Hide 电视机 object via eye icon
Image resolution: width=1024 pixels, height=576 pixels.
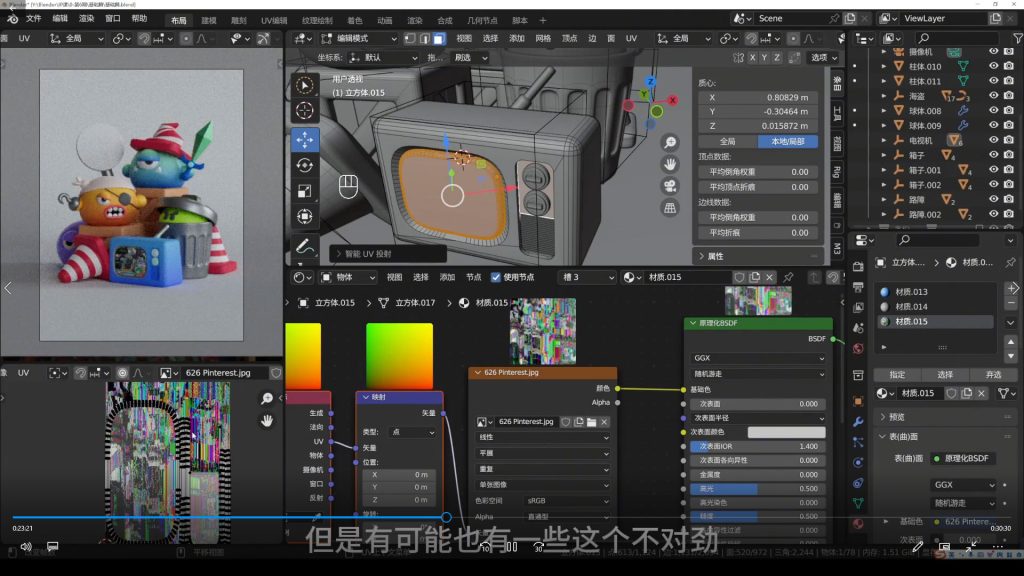(x=994, y=141)
